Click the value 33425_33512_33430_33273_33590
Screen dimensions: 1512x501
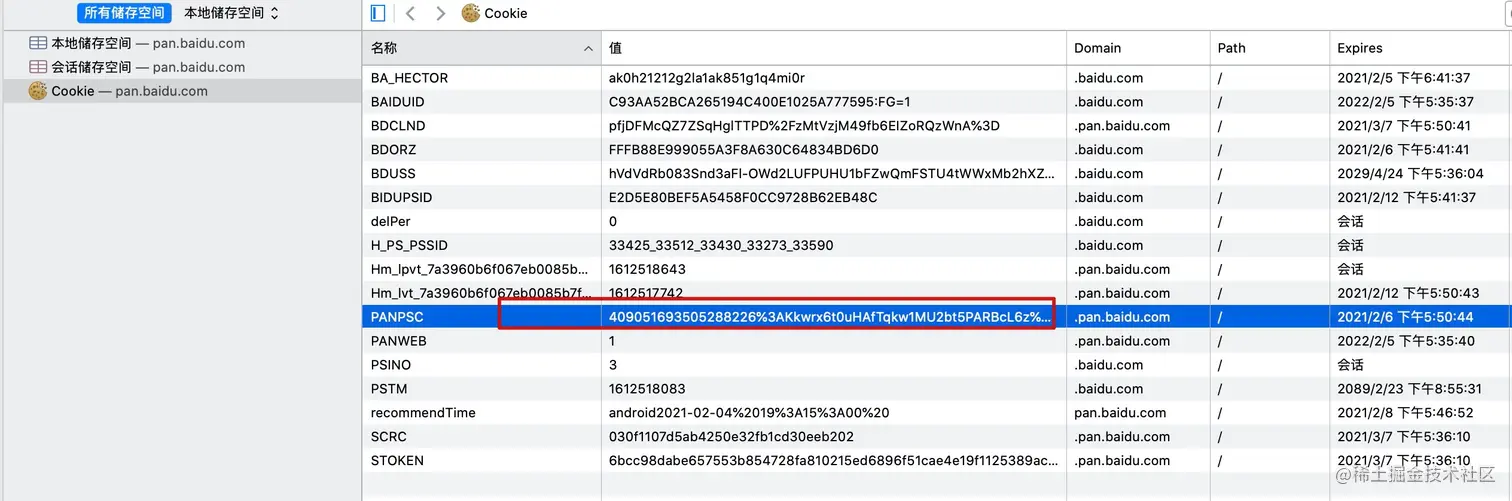[721, 246]
